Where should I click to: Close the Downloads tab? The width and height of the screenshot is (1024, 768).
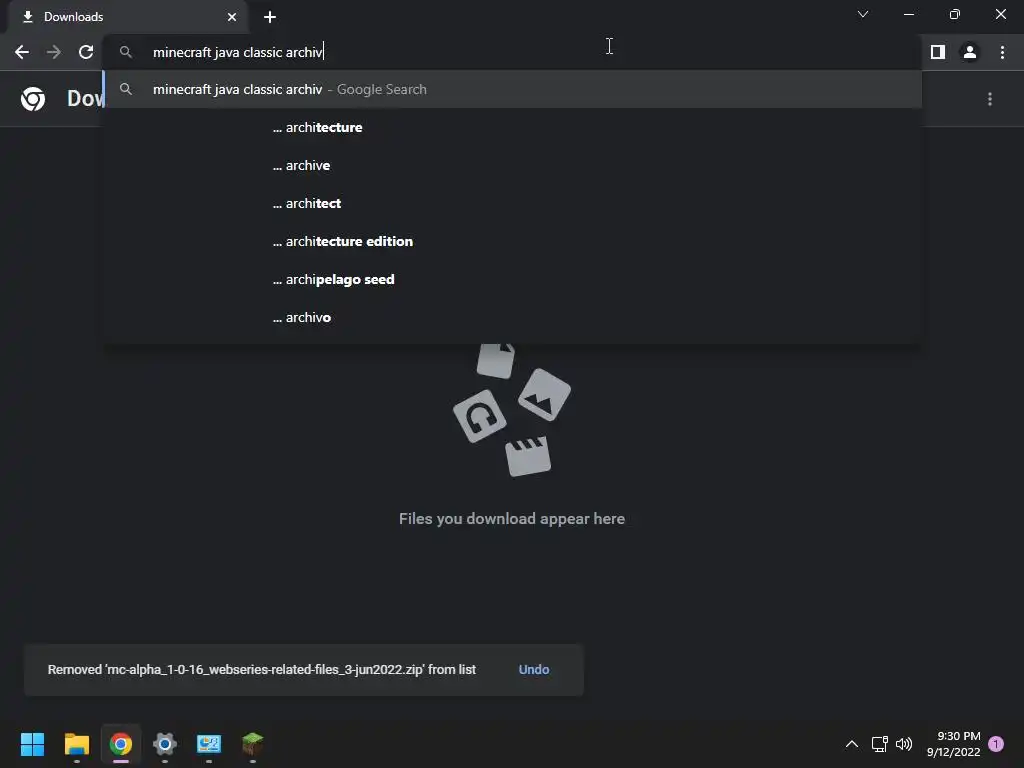coord(232,17)
